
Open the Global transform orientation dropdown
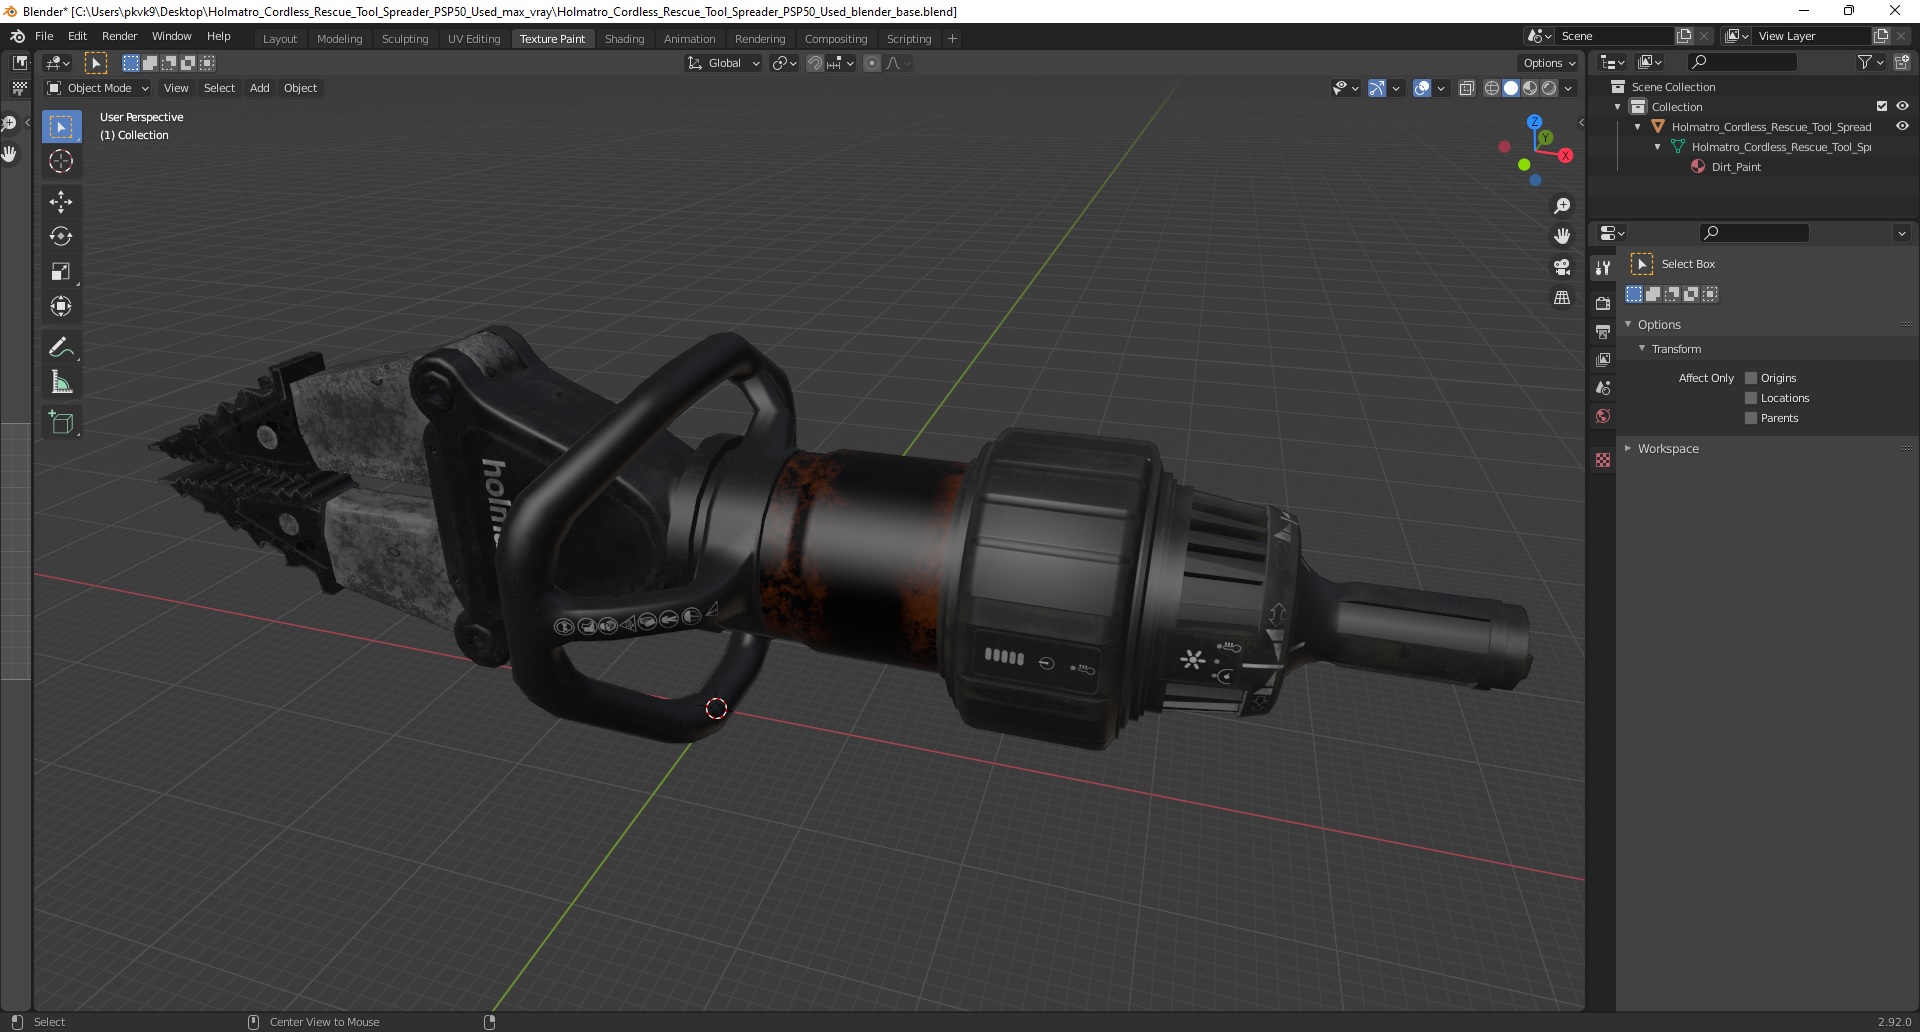tap(724, 63)
